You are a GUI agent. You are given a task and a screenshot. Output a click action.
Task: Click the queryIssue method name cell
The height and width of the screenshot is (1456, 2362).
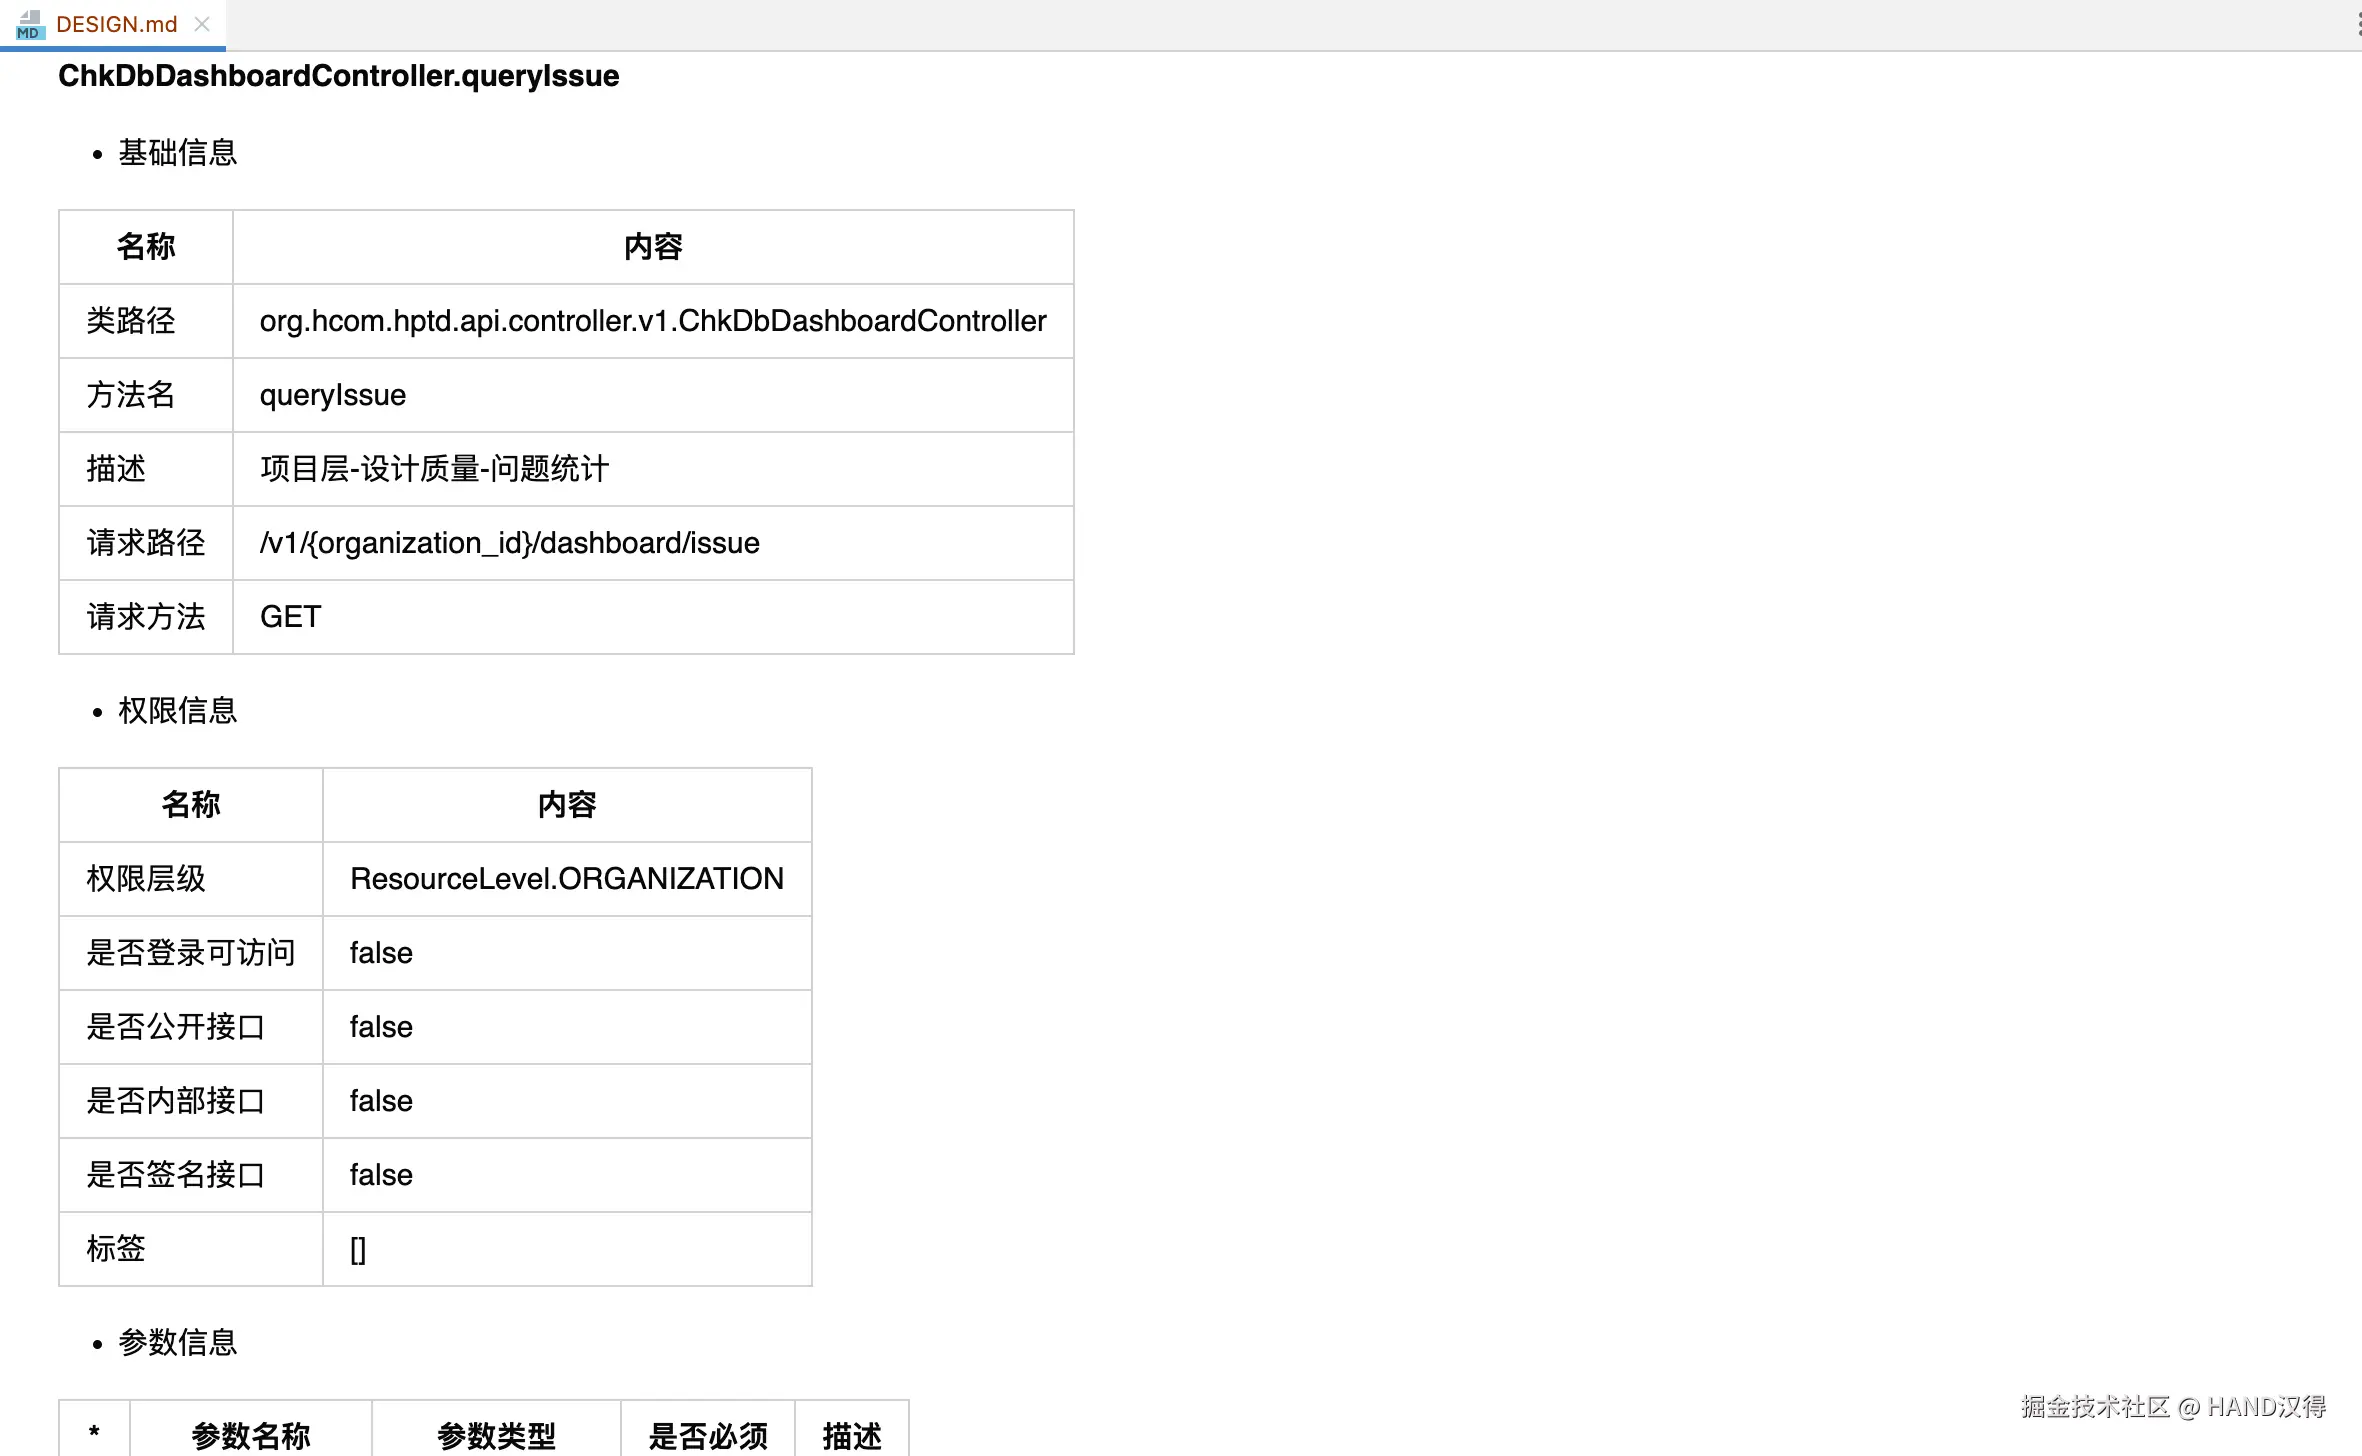333,395
